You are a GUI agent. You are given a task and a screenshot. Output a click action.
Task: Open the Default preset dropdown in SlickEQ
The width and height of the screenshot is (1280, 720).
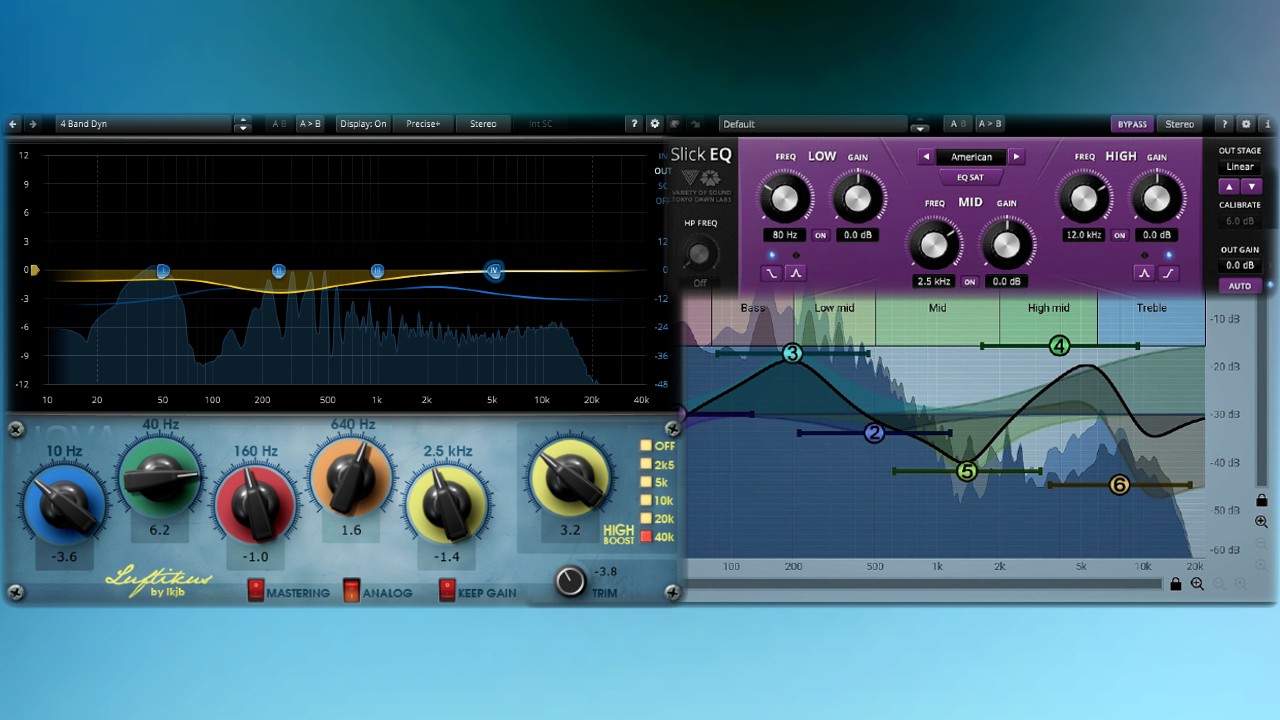pyautogui.click(x=812, y=124)
